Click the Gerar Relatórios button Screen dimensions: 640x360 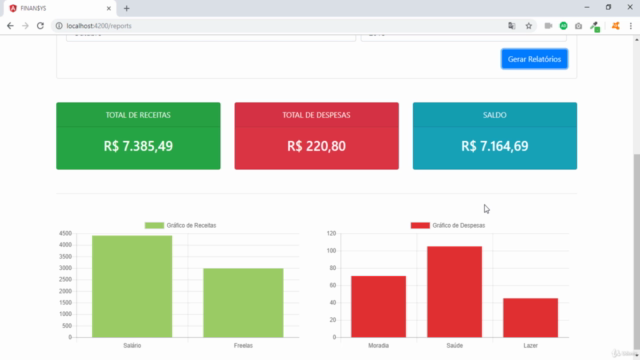pos(534,59)
